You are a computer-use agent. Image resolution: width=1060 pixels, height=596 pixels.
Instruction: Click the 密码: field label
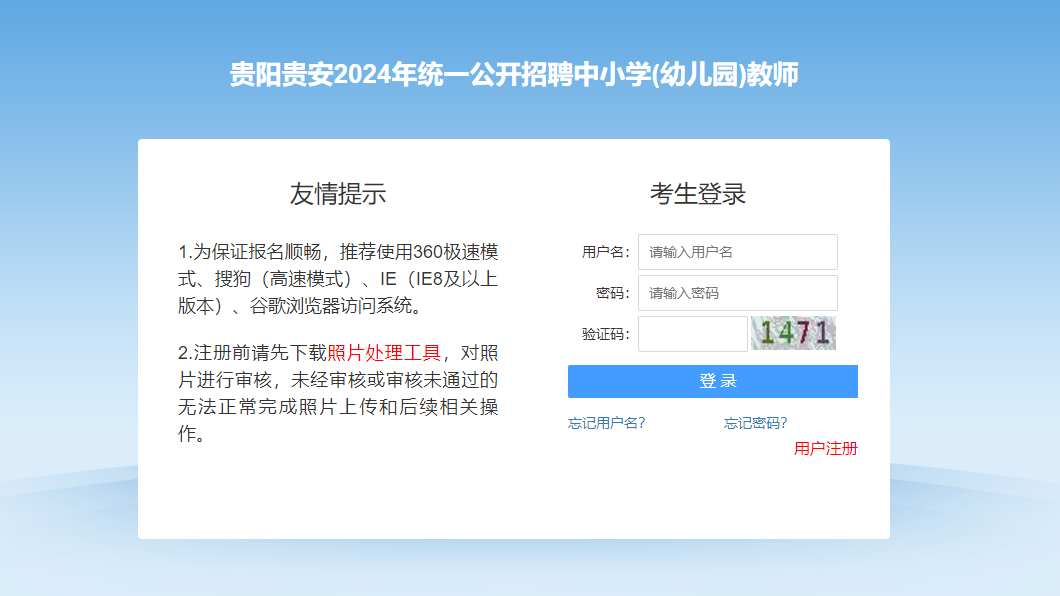click(612, 293)
